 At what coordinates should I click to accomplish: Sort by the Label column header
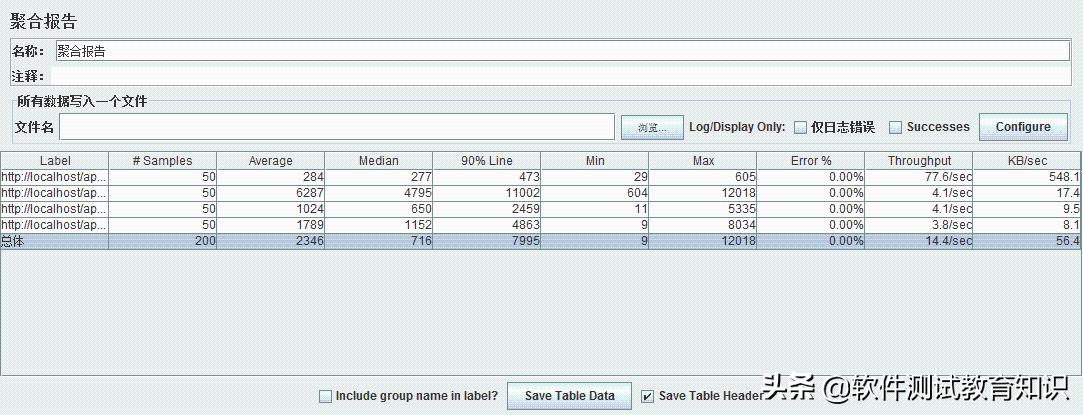[x=55, y=161]
